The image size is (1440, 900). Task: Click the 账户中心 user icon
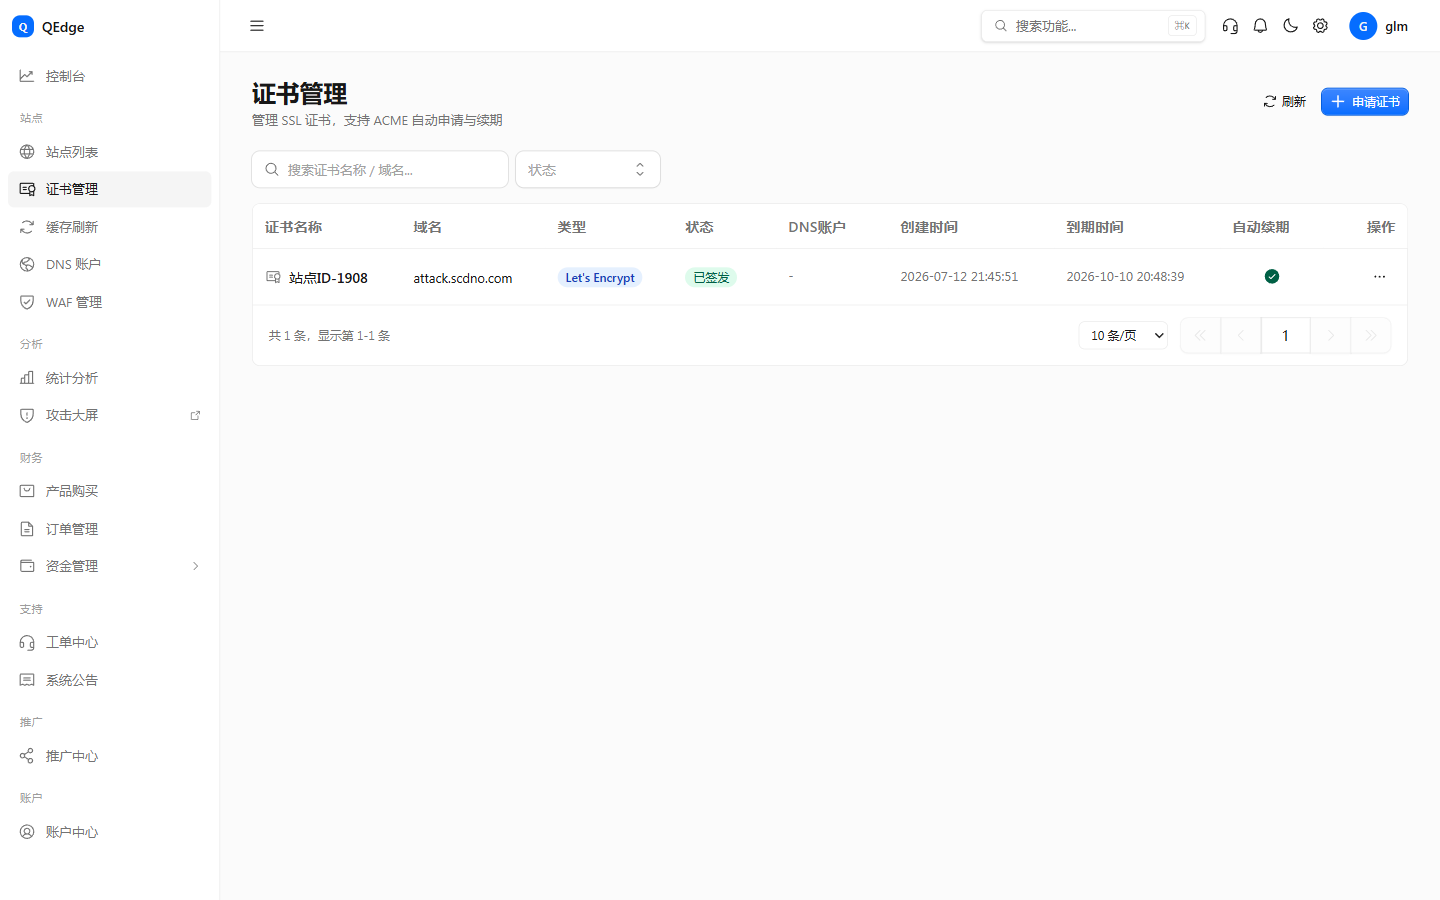click(27, 832)
